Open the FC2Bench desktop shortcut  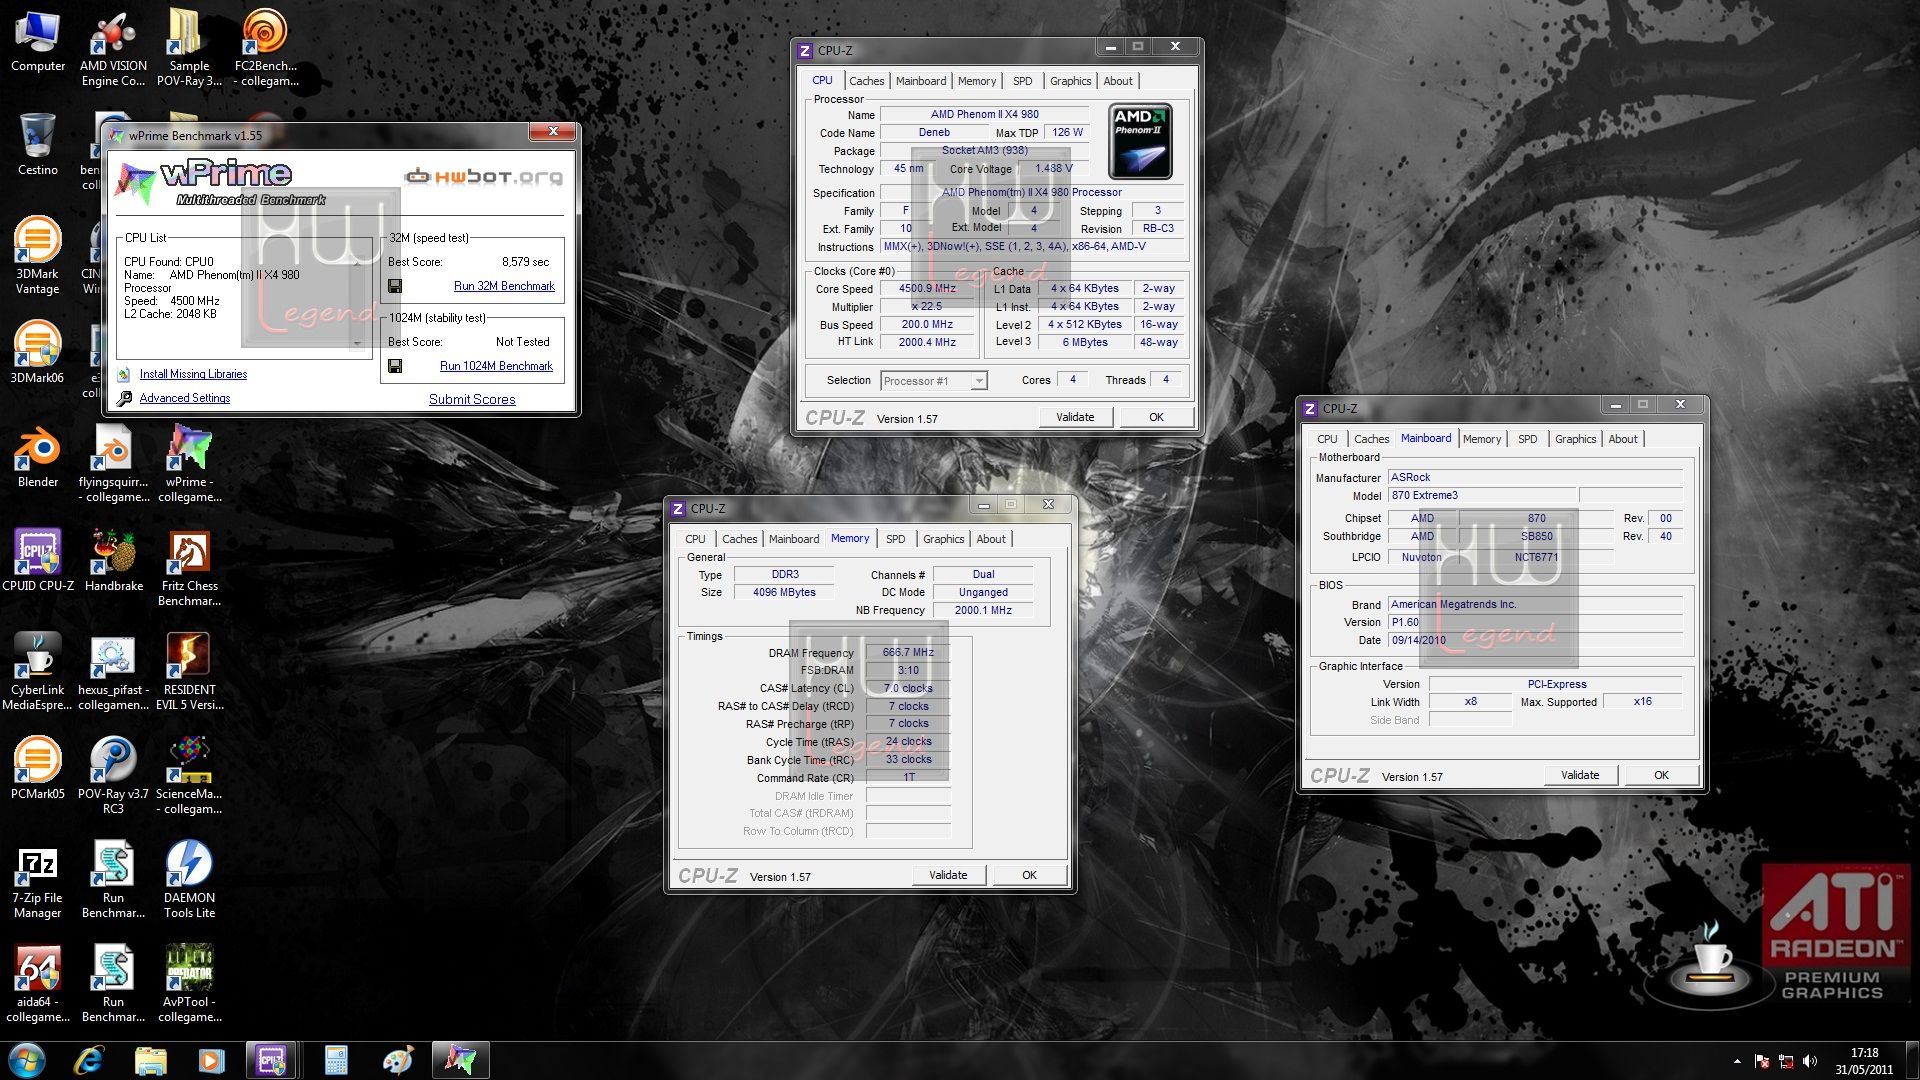point(265,48)
